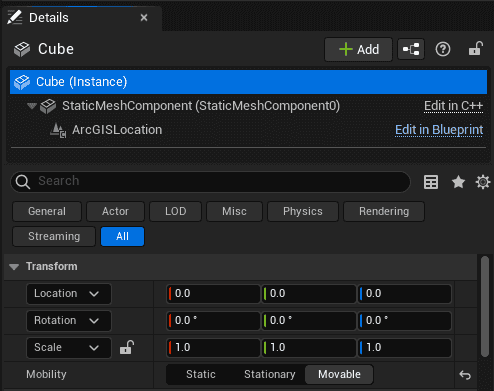Filter by Rendering category
Viewport: 494px width, 391px height.
coord(384,211)
